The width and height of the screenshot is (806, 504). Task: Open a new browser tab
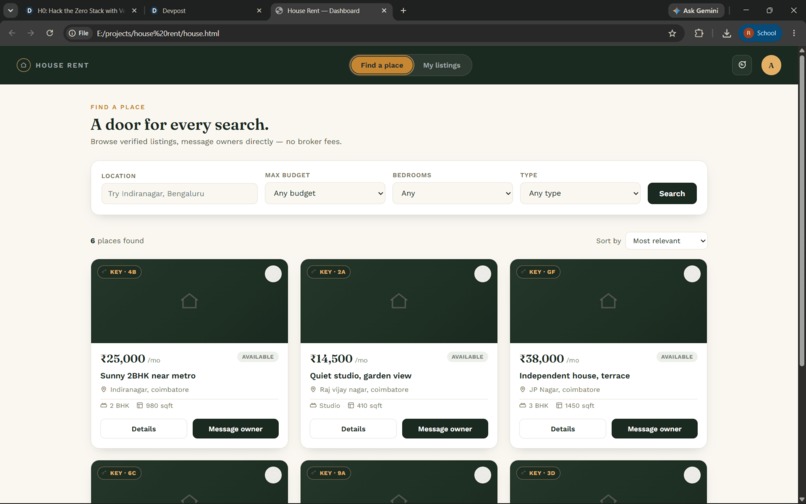tap(403, 10)
